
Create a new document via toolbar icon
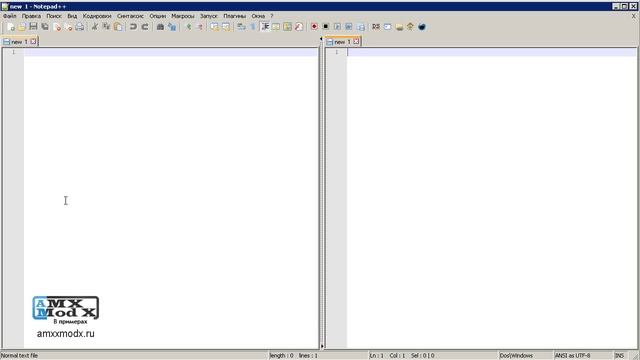click(x=11, y=27)
